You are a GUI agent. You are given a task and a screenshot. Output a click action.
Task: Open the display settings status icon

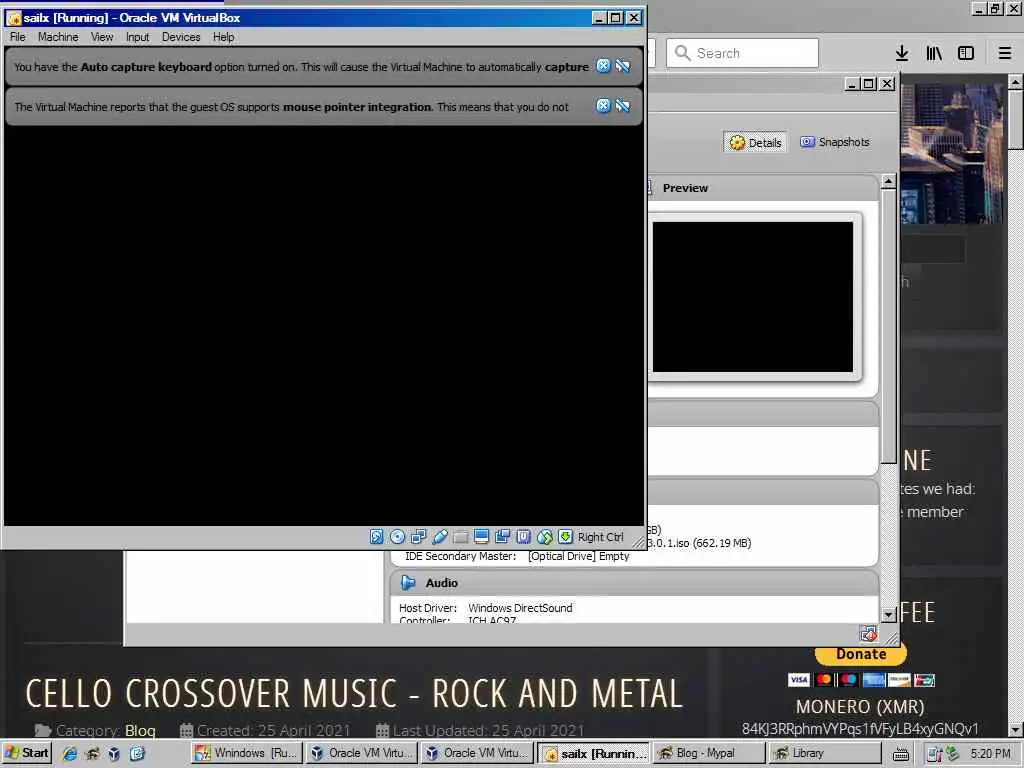[481, 537]
